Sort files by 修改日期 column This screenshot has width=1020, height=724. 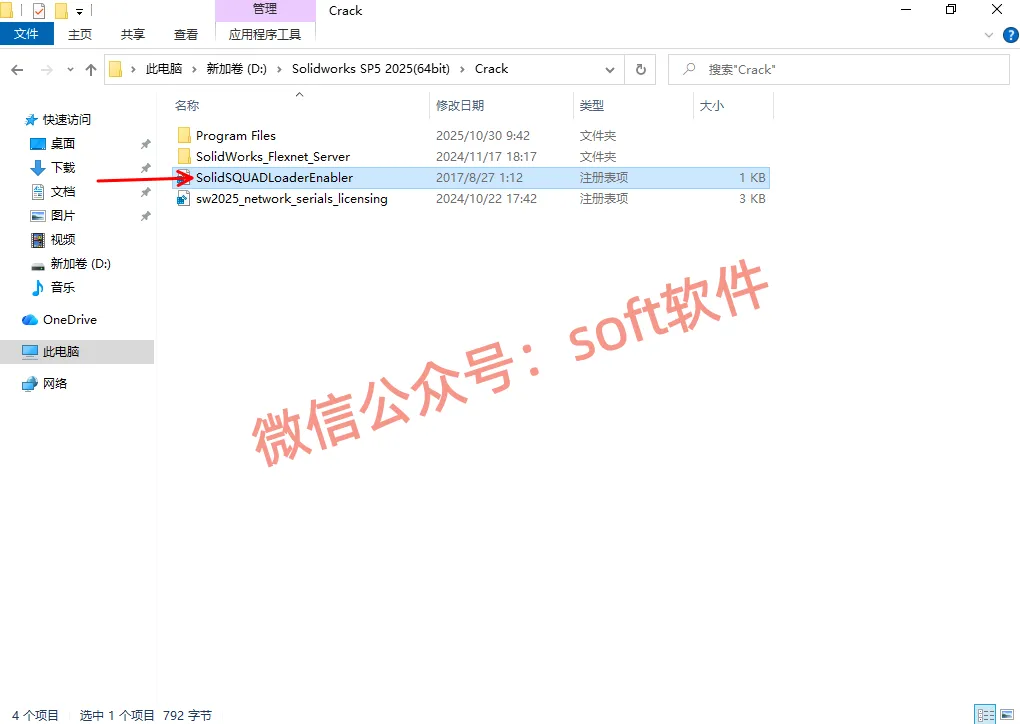[x=460, y=105]
